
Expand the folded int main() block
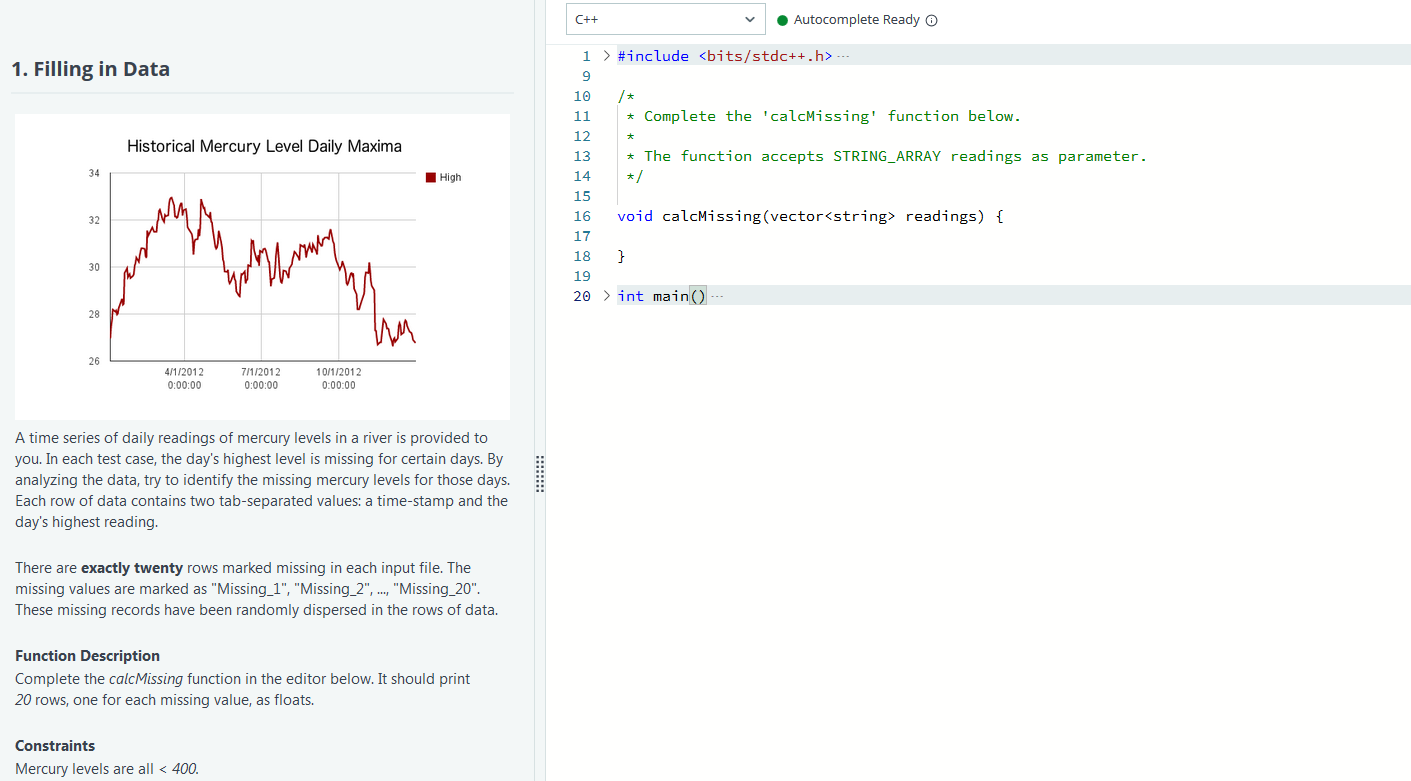click(606, 296)
